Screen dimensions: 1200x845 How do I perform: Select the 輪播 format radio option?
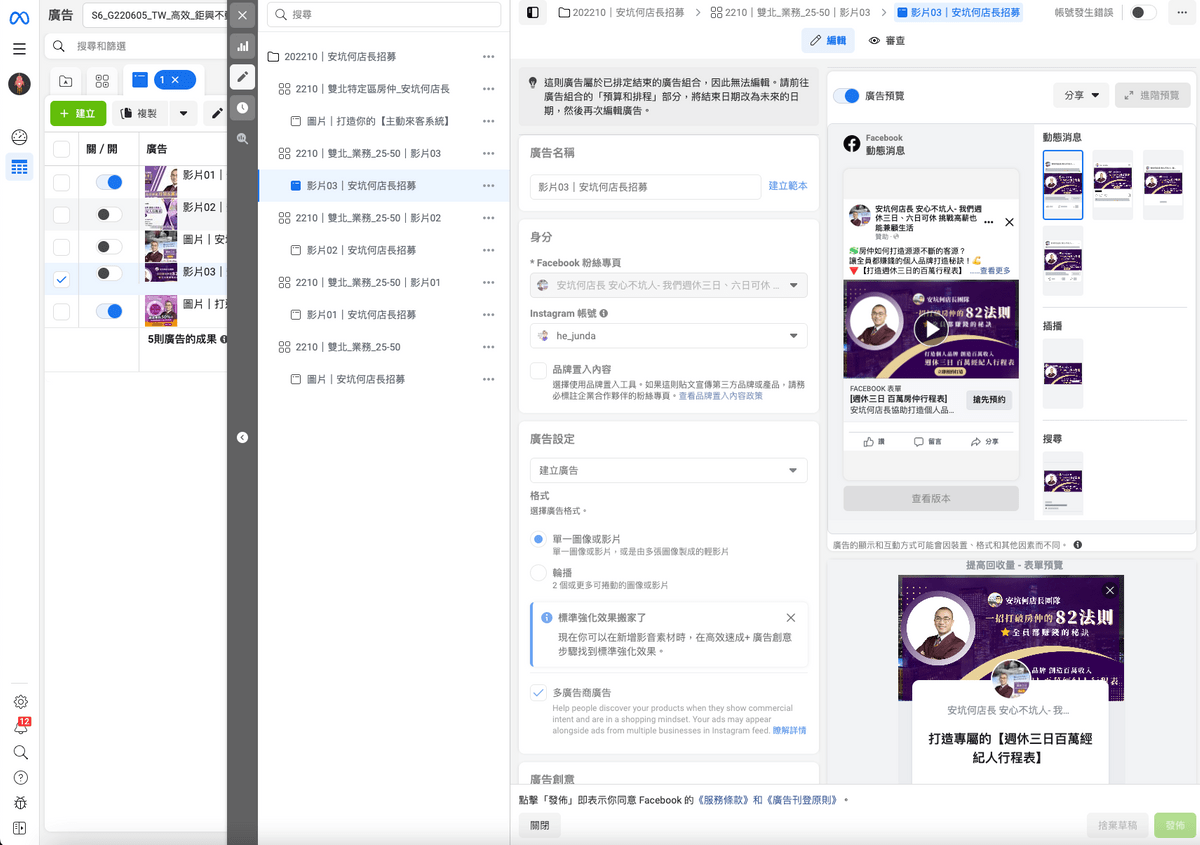538,573
